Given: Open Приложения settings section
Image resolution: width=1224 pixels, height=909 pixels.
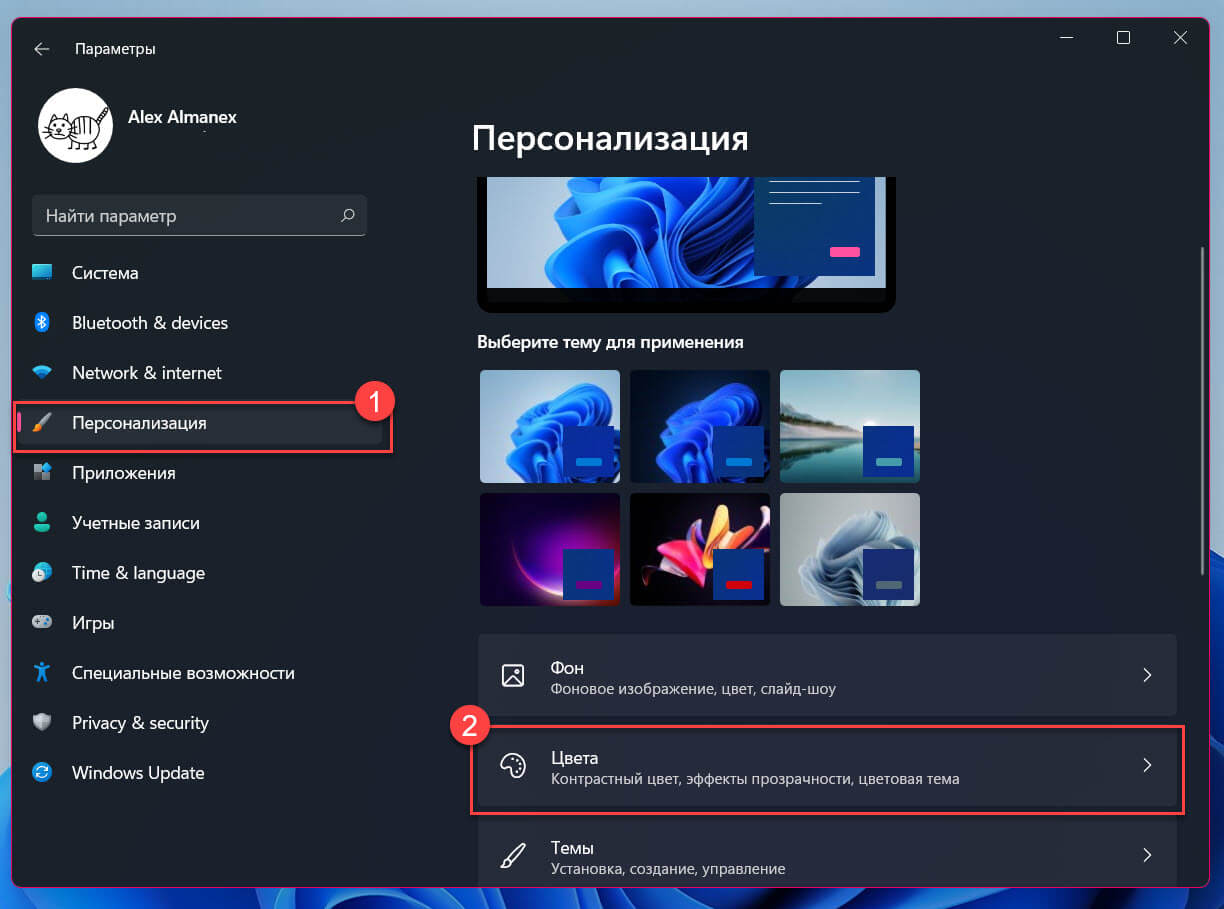Looking at the screenshot, I should tap(201, 473).
